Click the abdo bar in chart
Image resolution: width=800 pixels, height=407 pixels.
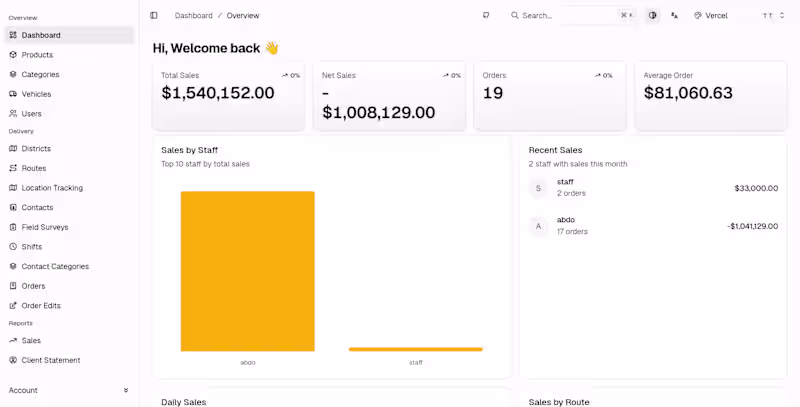click(x=247, y=271)
